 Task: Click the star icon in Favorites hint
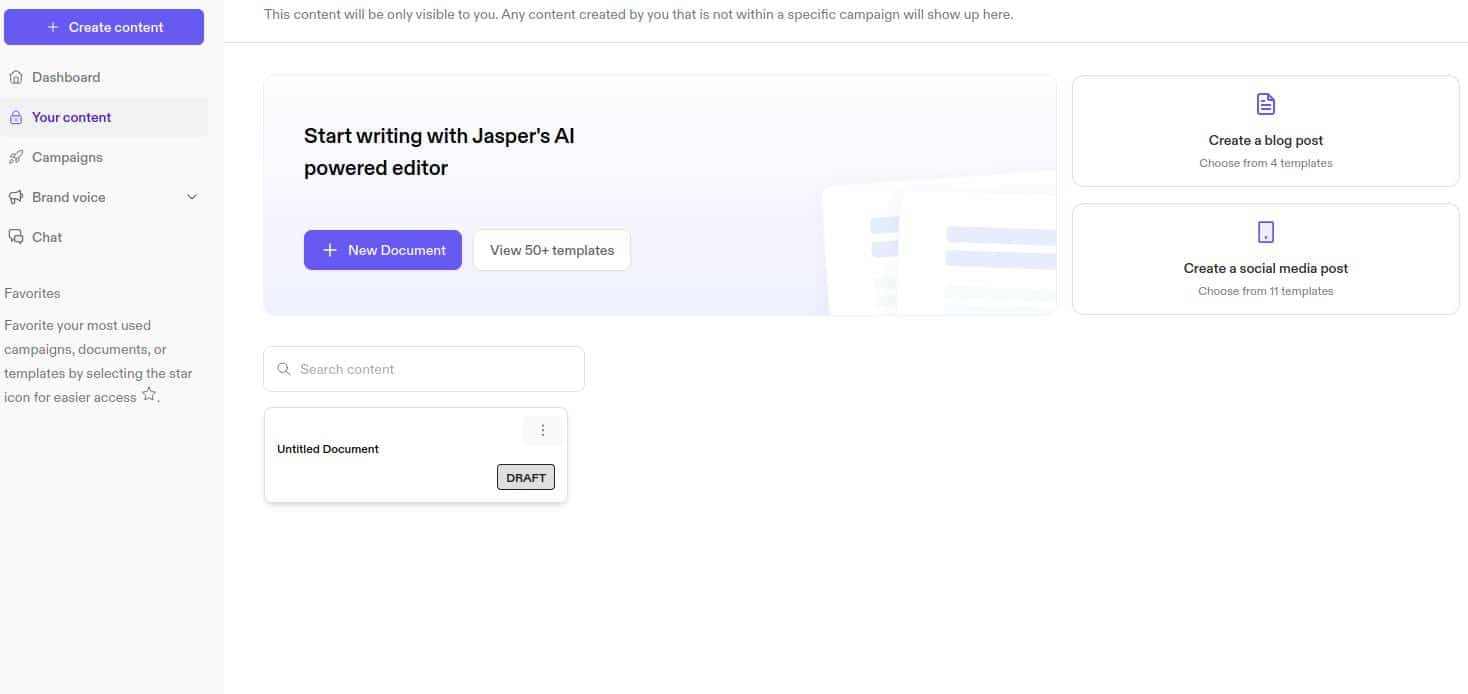click(x=149, y=395)
